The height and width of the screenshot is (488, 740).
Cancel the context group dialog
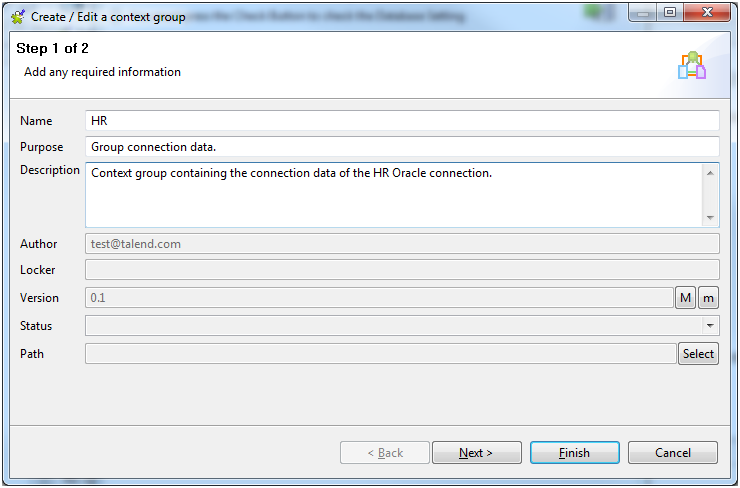coord(673,453)
